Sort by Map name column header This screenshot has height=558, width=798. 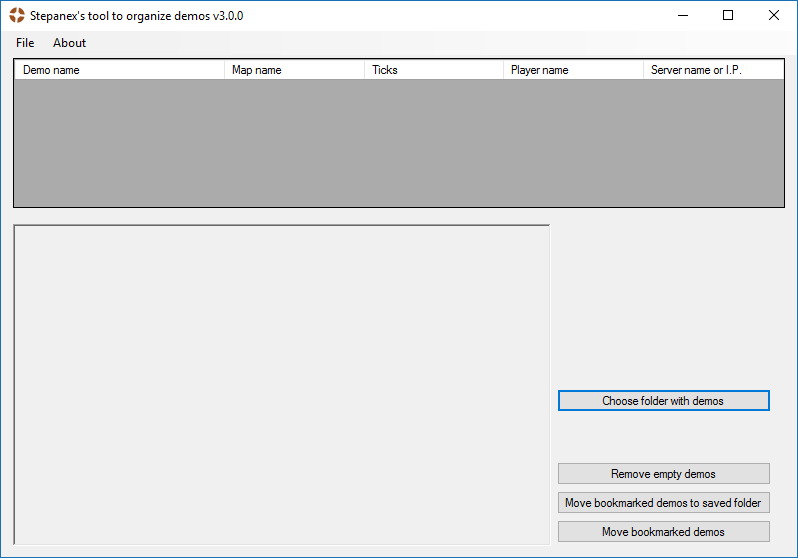(x=295, y=70)
